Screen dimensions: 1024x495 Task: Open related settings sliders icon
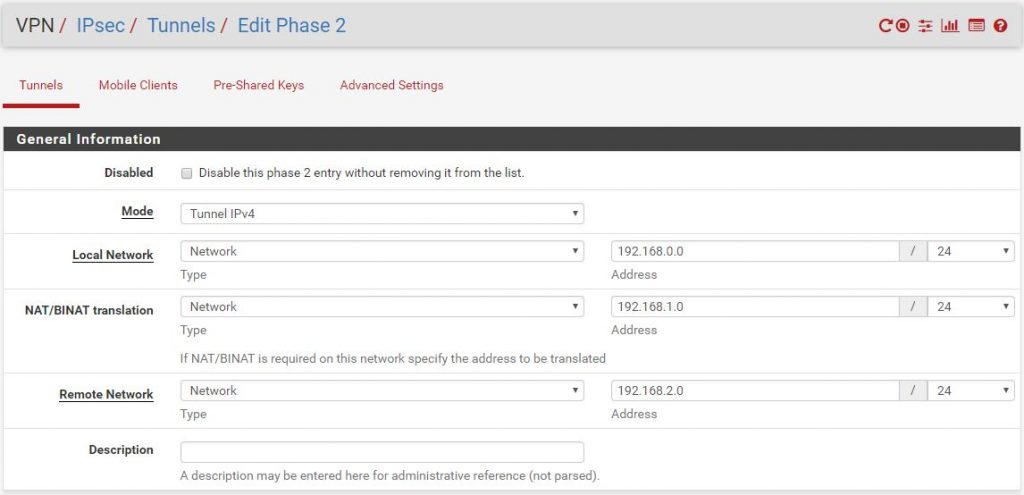coord(926,26)
